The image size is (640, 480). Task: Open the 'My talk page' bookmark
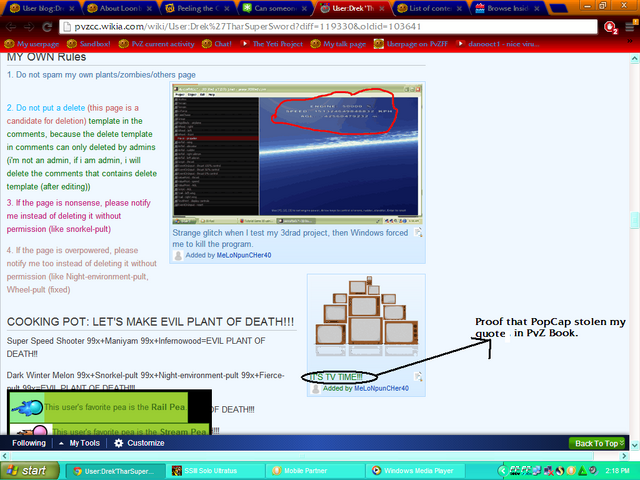(338, 44)
